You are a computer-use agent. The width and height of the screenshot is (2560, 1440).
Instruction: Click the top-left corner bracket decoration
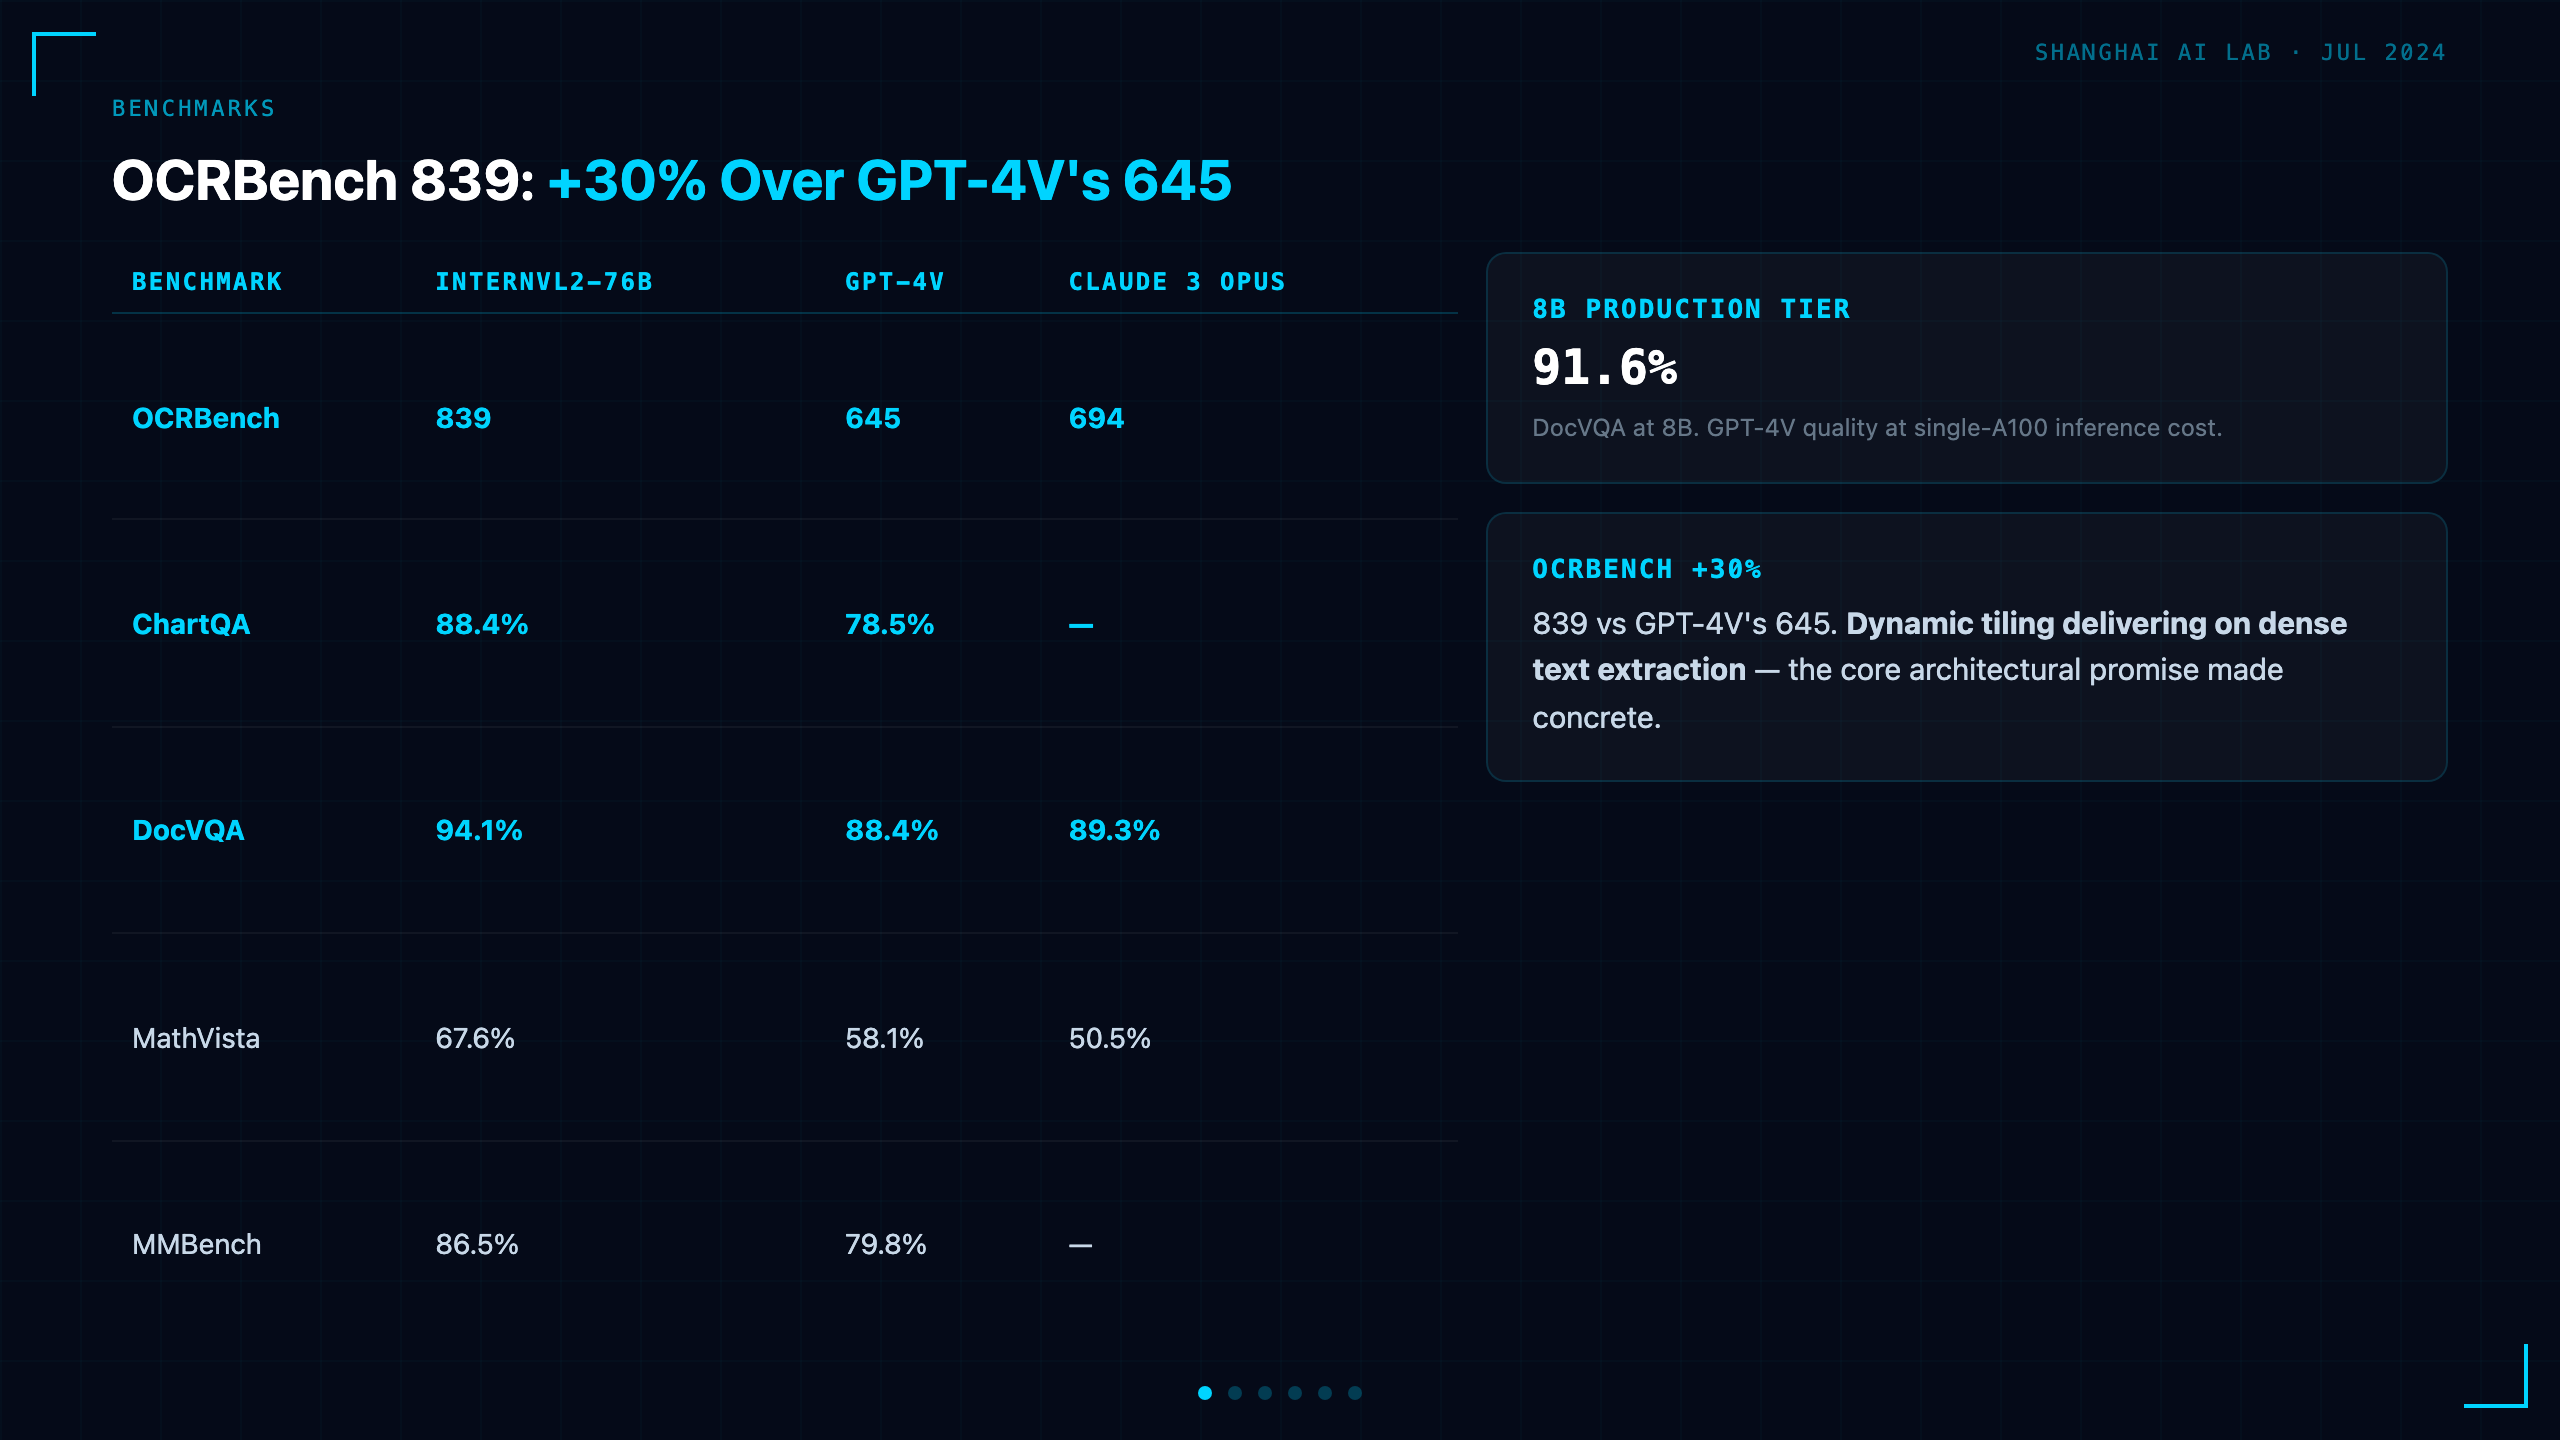tap(64, 64)
